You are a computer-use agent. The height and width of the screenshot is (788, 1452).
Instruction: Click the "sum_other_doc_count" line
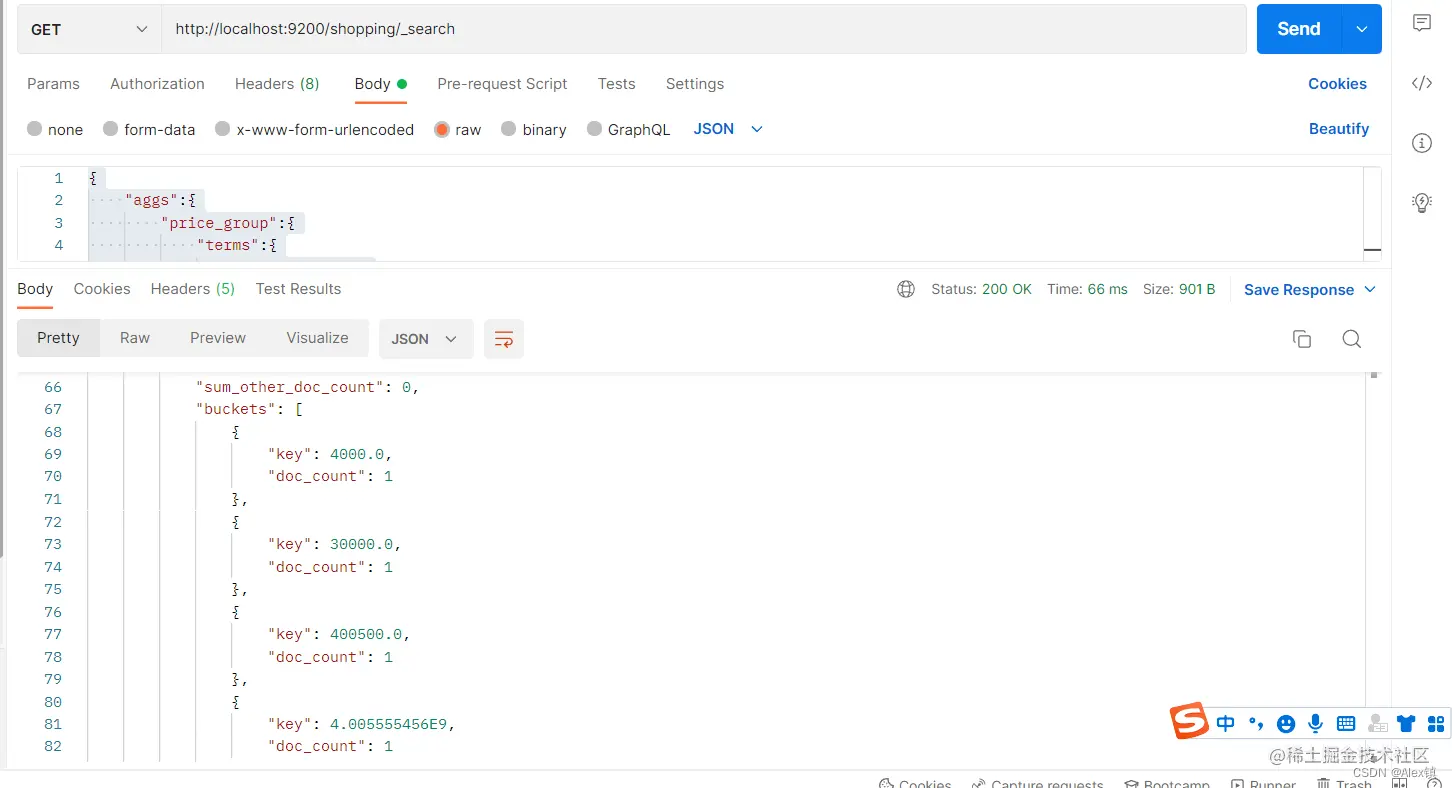307,387
